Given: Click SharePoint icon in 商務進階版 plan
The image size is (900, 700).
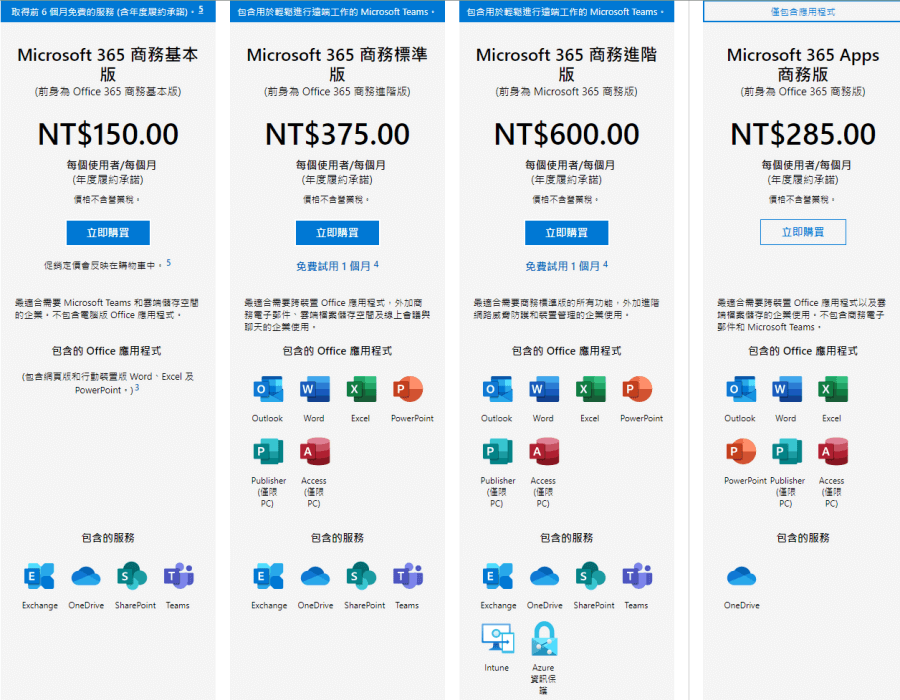Looking at the screenshot, I should [x=591, y=576].
